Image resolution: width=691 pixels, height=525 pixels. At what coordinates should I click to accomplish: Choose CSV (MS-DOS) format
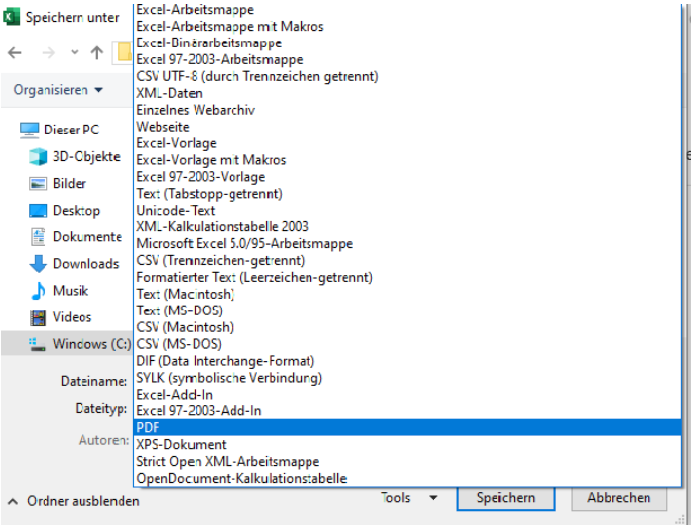(407, 344)
